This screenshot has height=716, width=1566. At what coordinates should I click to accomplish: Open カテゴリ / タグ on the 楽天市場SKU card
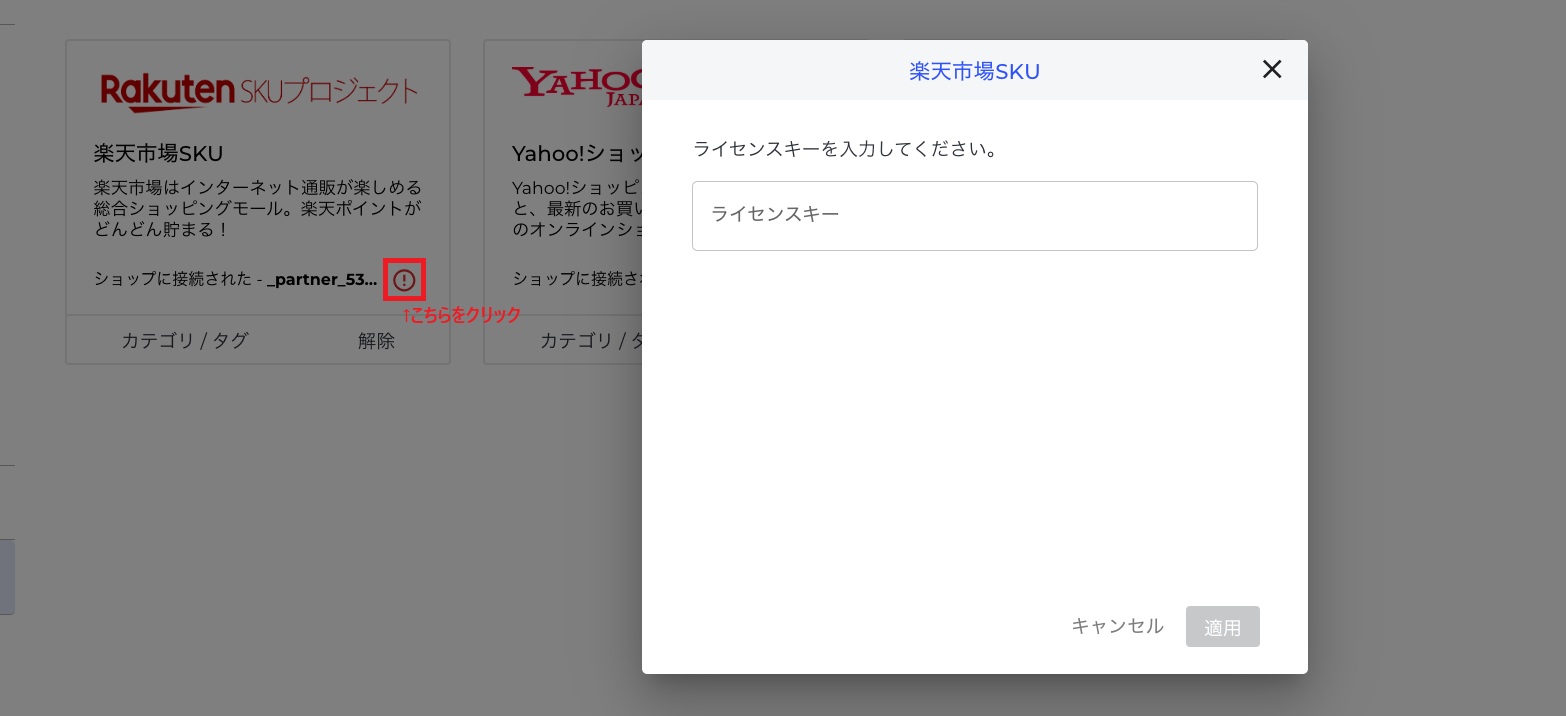pyautogui.click(x=185, y=340)
